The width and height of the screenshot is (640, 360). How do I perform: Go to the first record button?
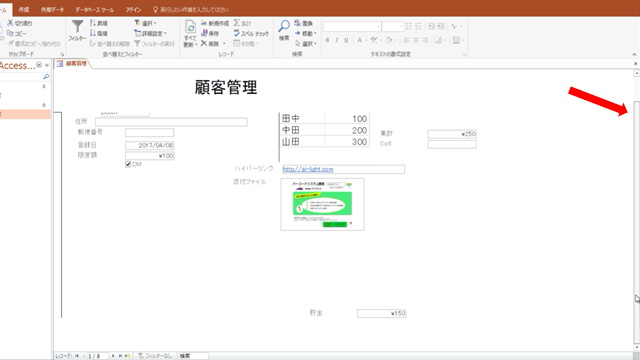click(77, 356)
